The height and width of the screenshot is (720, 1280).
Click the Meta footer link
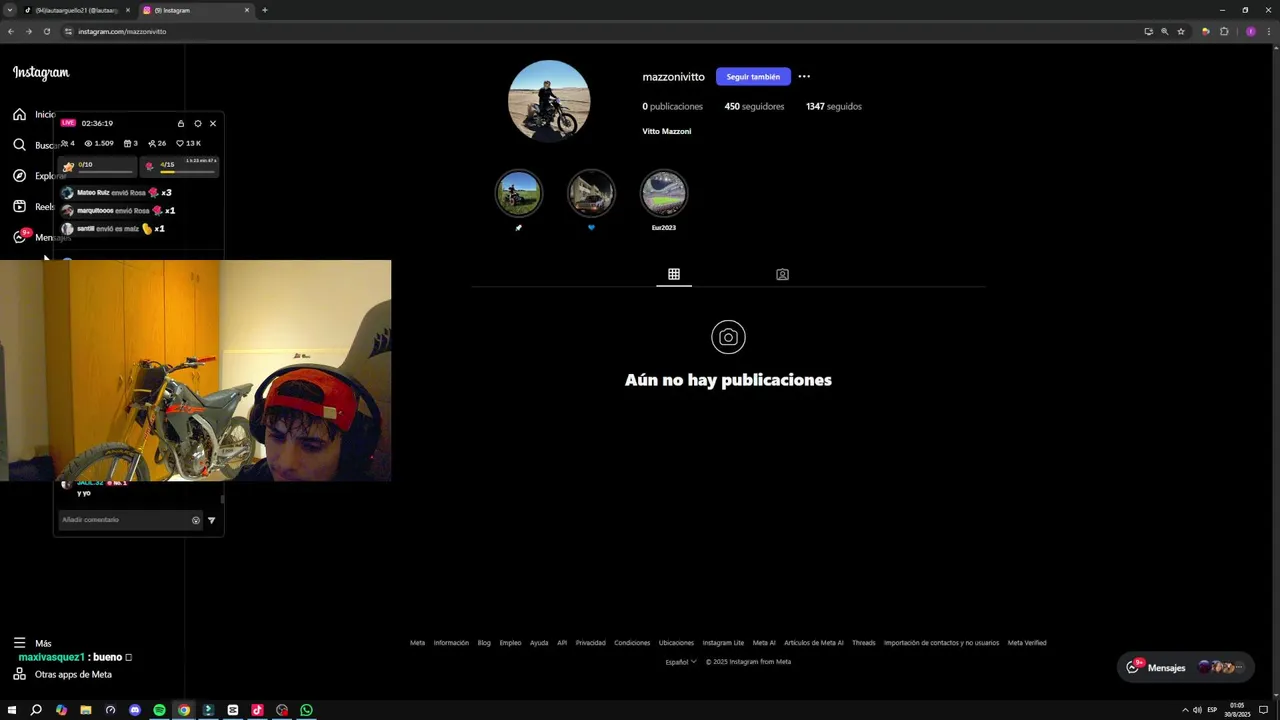pyautogui.click(x=417, y=643)
